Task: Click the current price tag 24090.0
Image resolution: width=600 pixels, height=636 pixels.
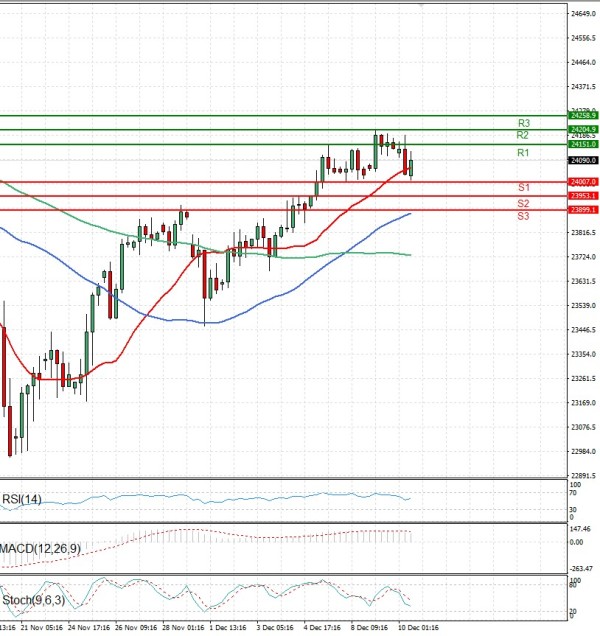Action: (582, 160)
